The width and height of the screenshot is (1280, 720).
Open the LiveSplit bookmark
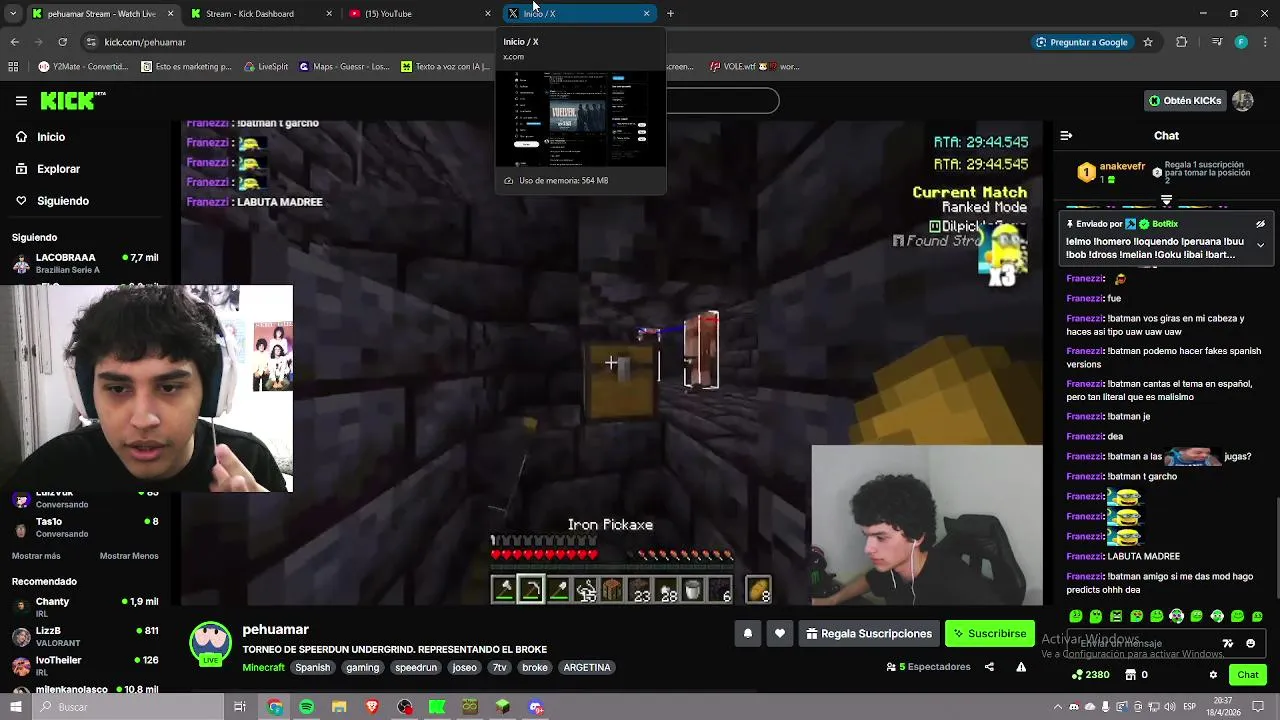pyautogui.click(x=265, y=67)
